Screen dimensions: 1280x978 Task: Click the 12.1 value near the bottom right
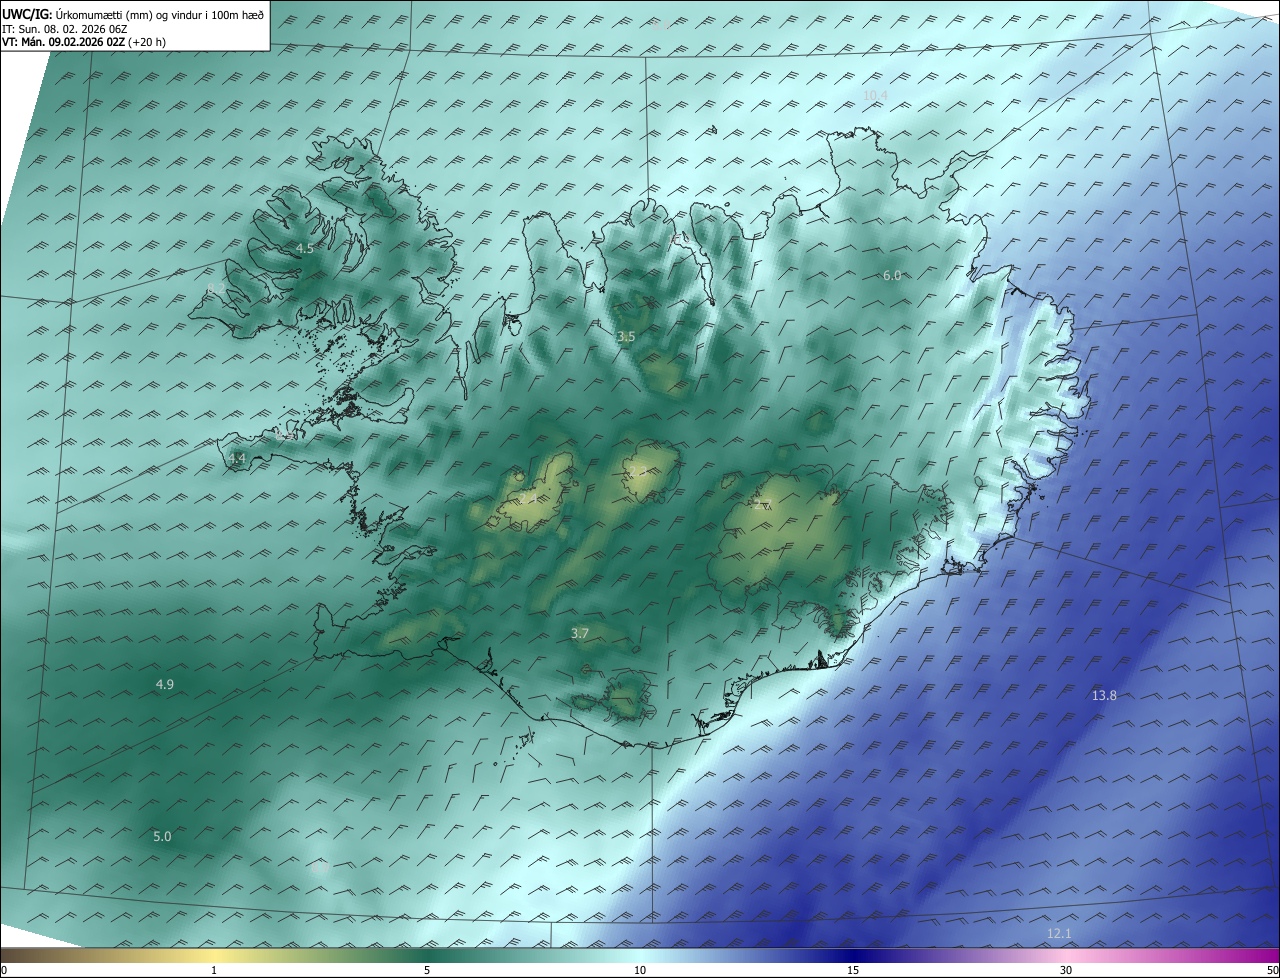pyautogui.click(x=1059, y=934)
